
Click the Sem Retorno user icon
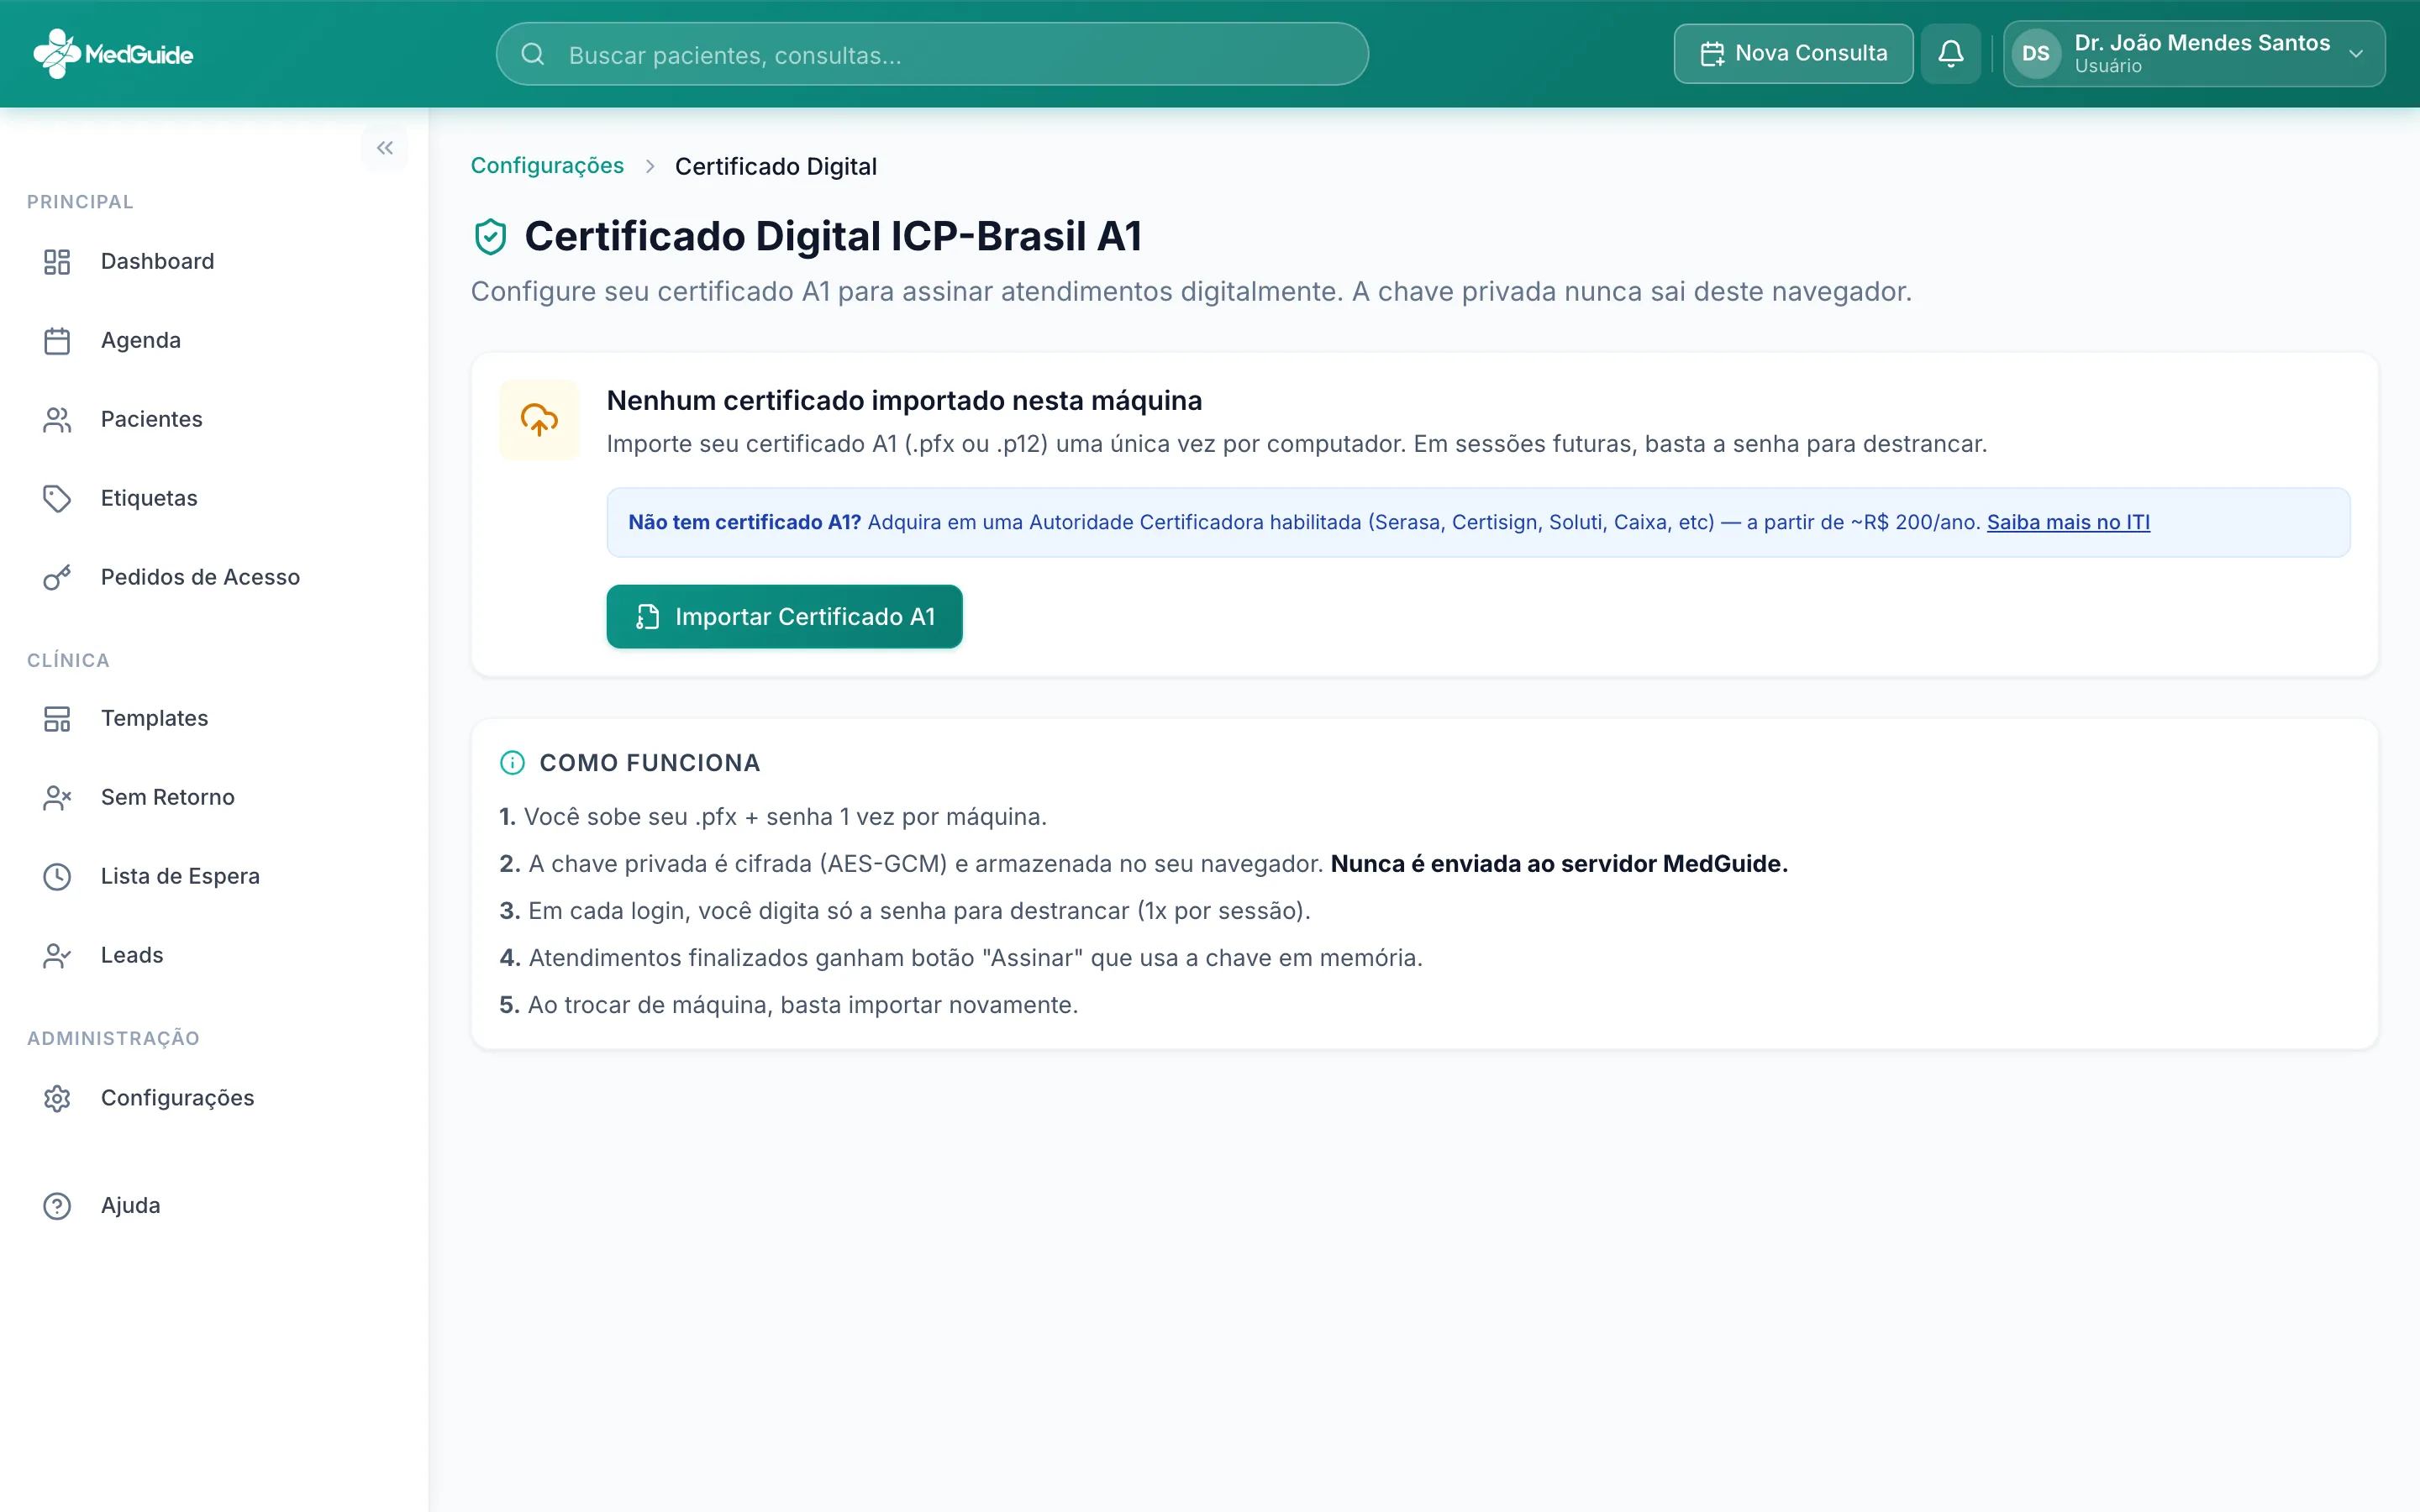pos(57,798)
